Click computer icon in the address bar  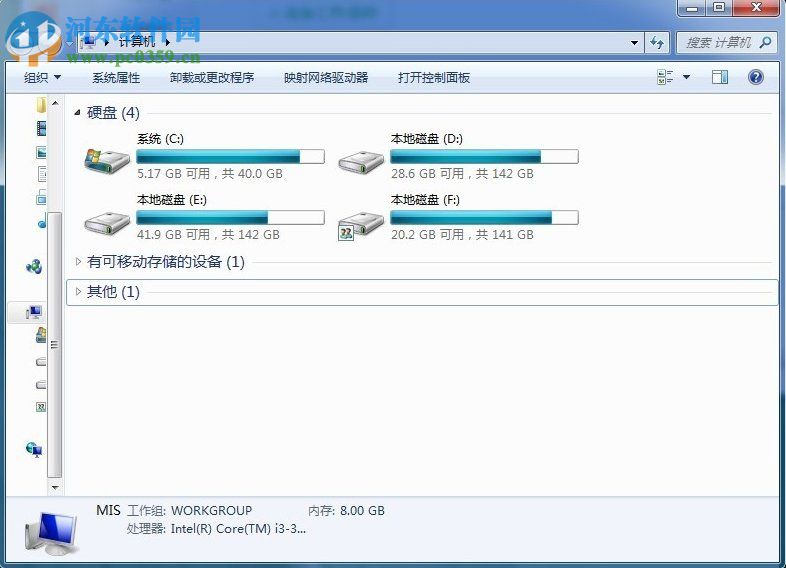[x=88, y=42]
